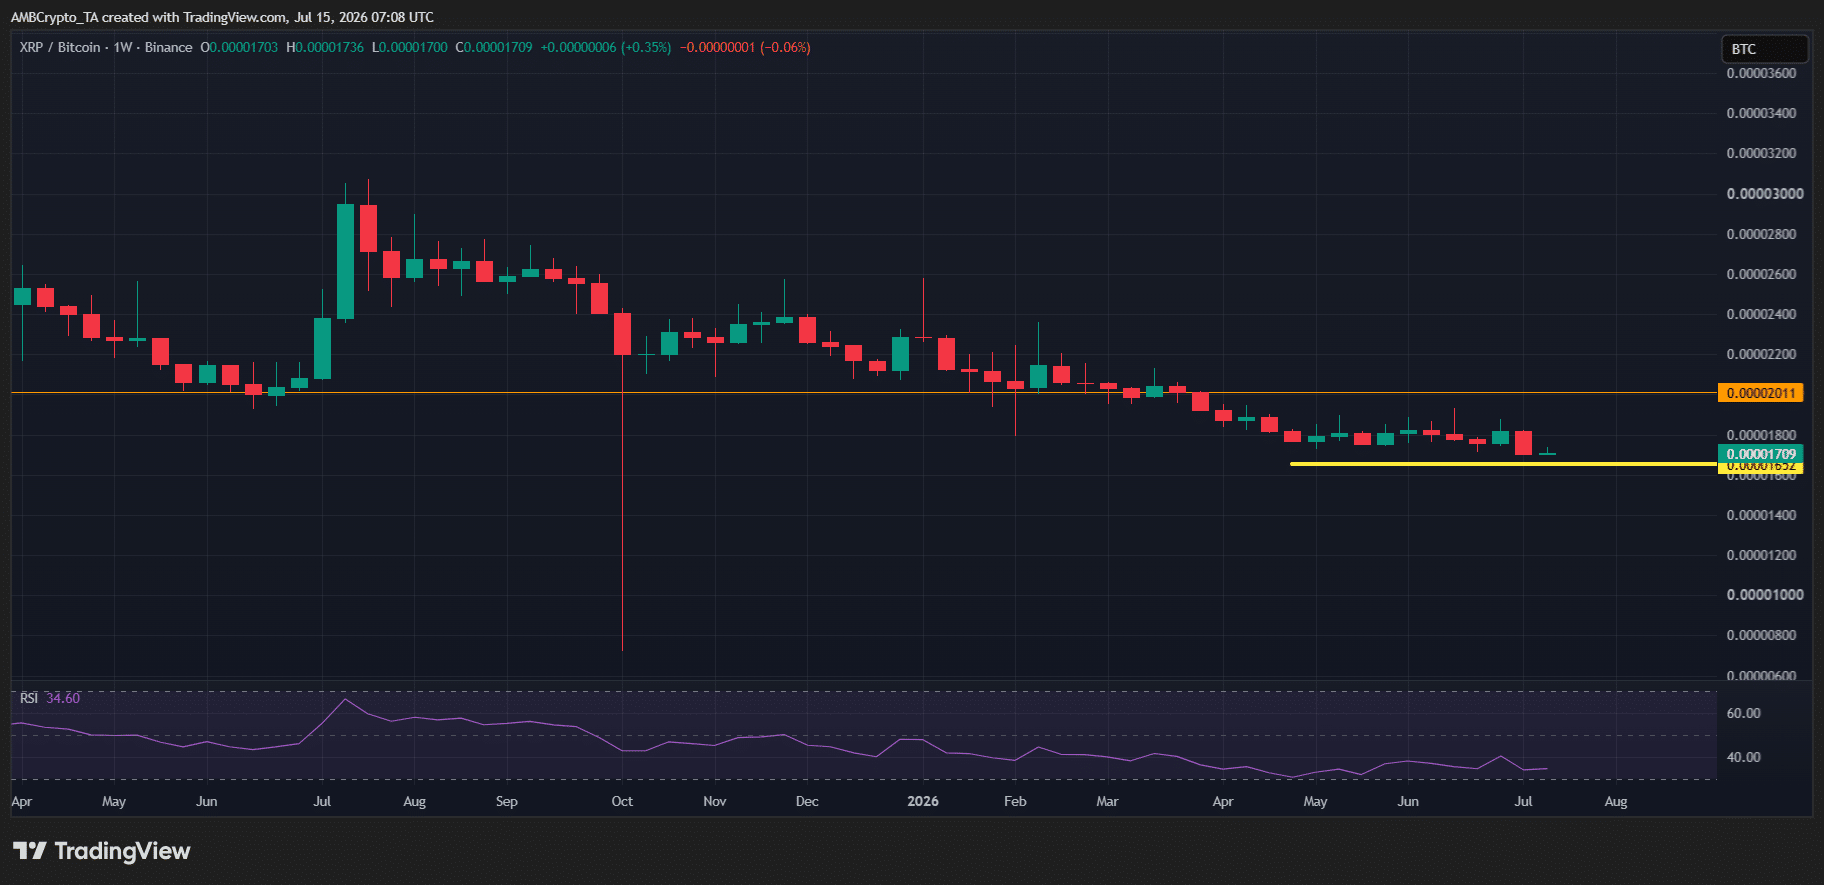Click the 0.00002200 price axis label
This screenshot has width=1824, height=885.
coord(1761,354)
